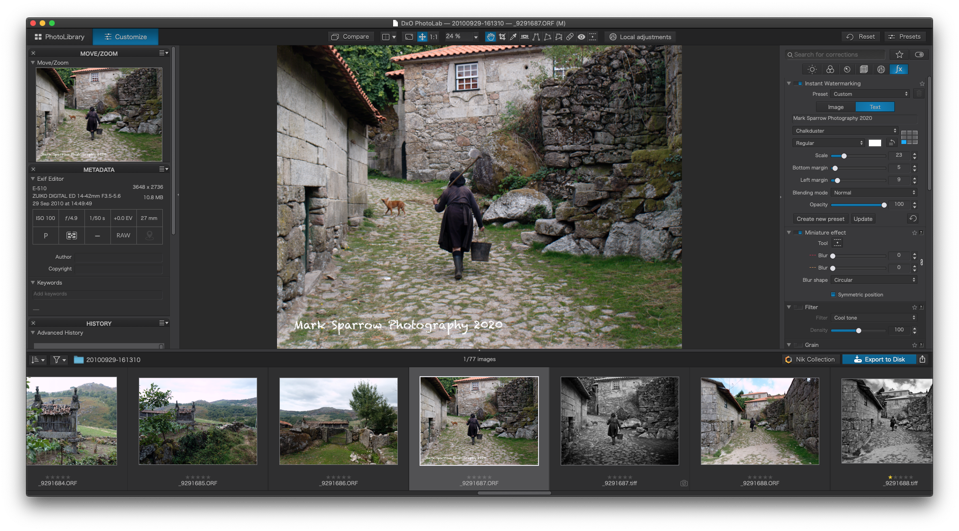This screenshot has height=531, width=959.
Task: Collapse the Exif Editor section
Action: click(x=33, y=179)
